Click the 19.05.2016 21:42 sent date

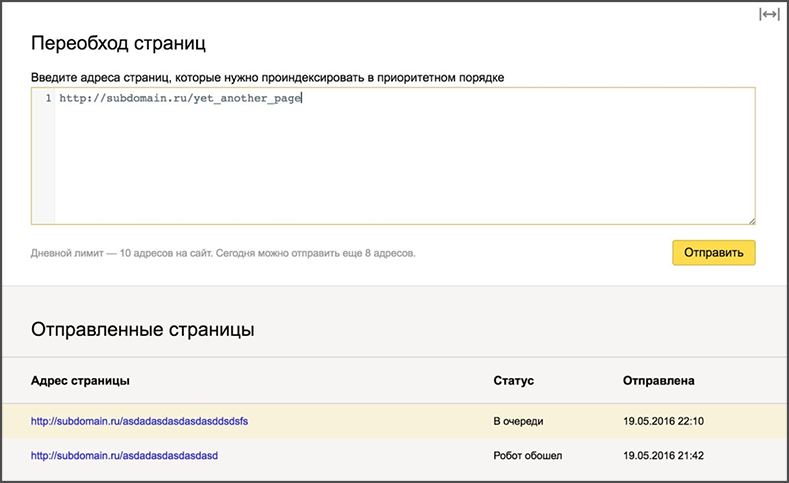click(663, 455)
